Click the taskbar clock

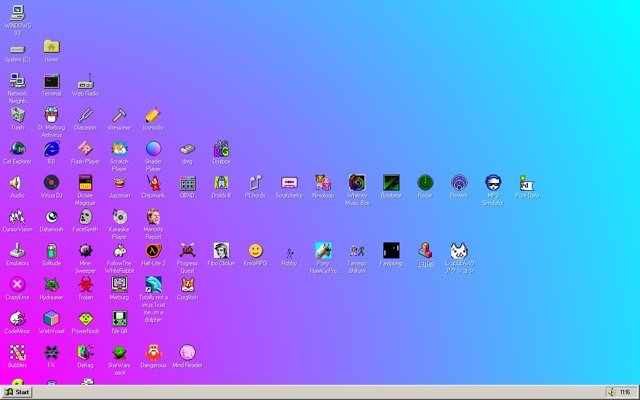625,392
